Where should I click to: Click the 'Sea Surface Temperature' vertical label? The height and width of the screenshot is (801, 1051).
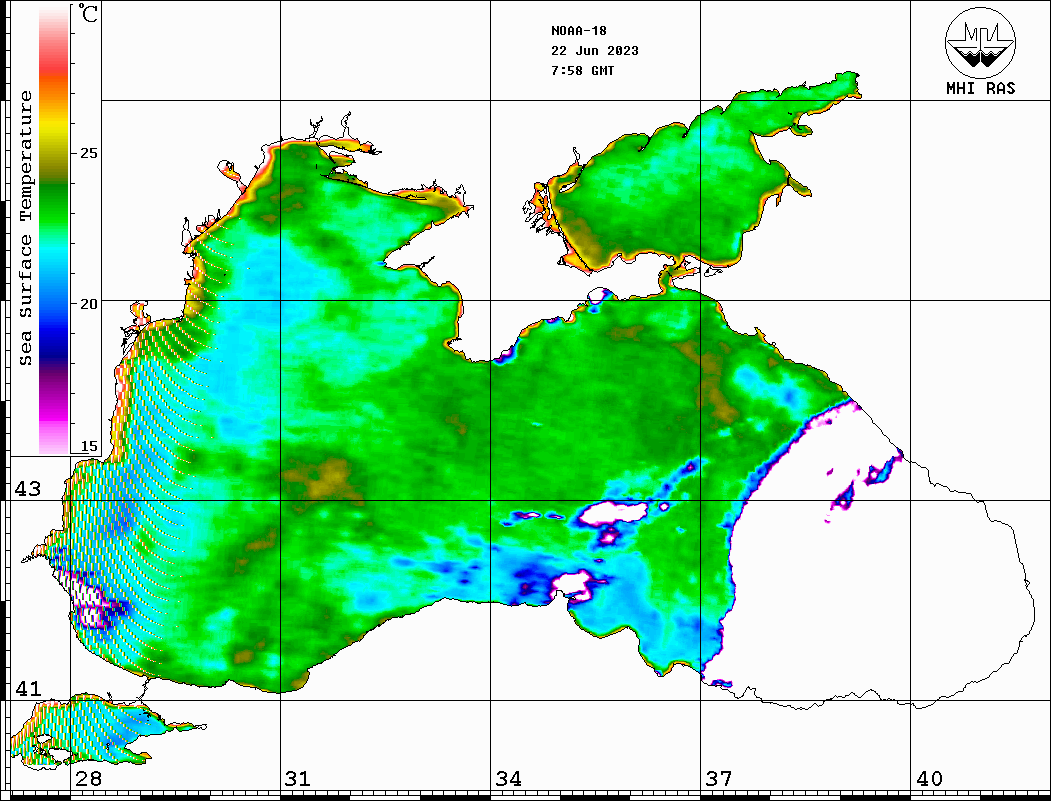tap(25, 228)
